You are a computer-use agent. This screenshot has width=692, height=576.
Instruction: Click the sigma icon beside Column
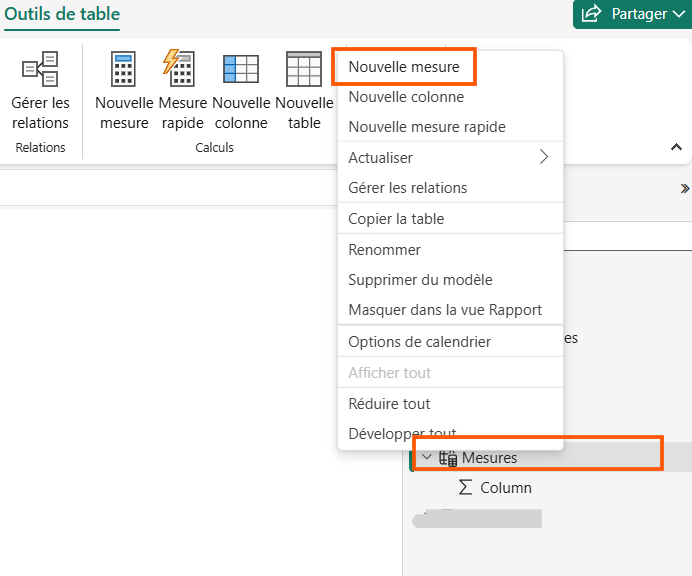coord(465,487)
